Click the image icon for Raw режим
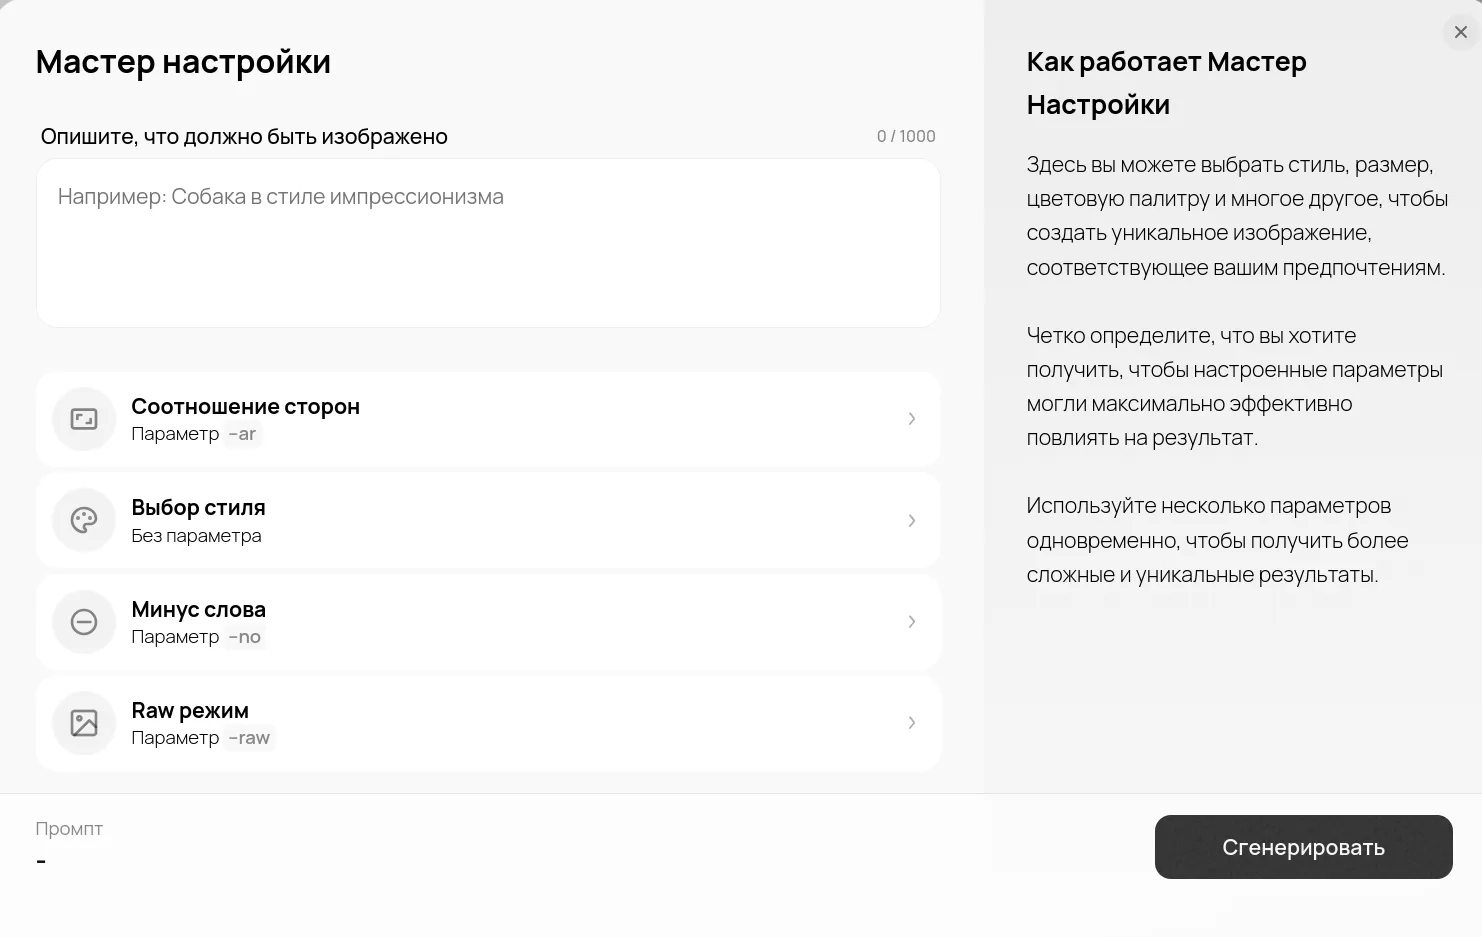Viewport: 1482px width, 937px height. (x=84, y=723)
